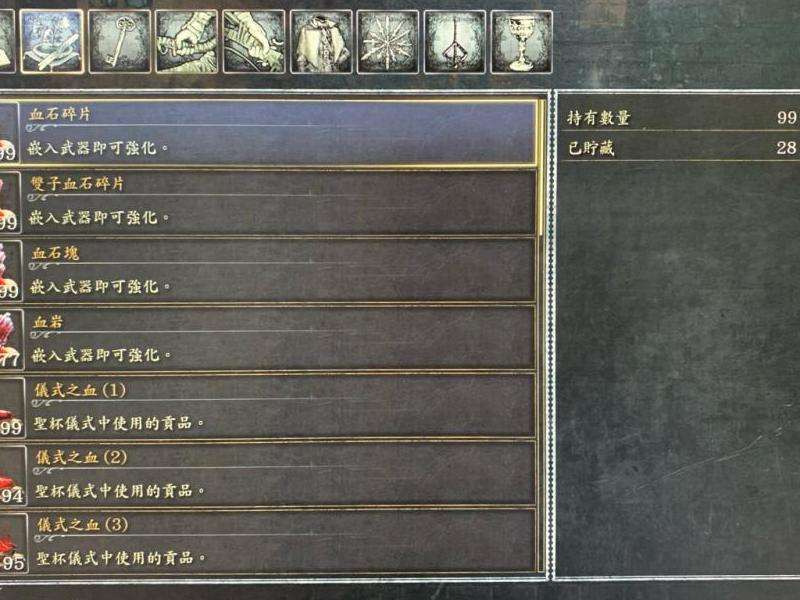Select the 血石塊 item entry
Image resolution: width=800 pixels, height=600 pixels.
point(268,270)
